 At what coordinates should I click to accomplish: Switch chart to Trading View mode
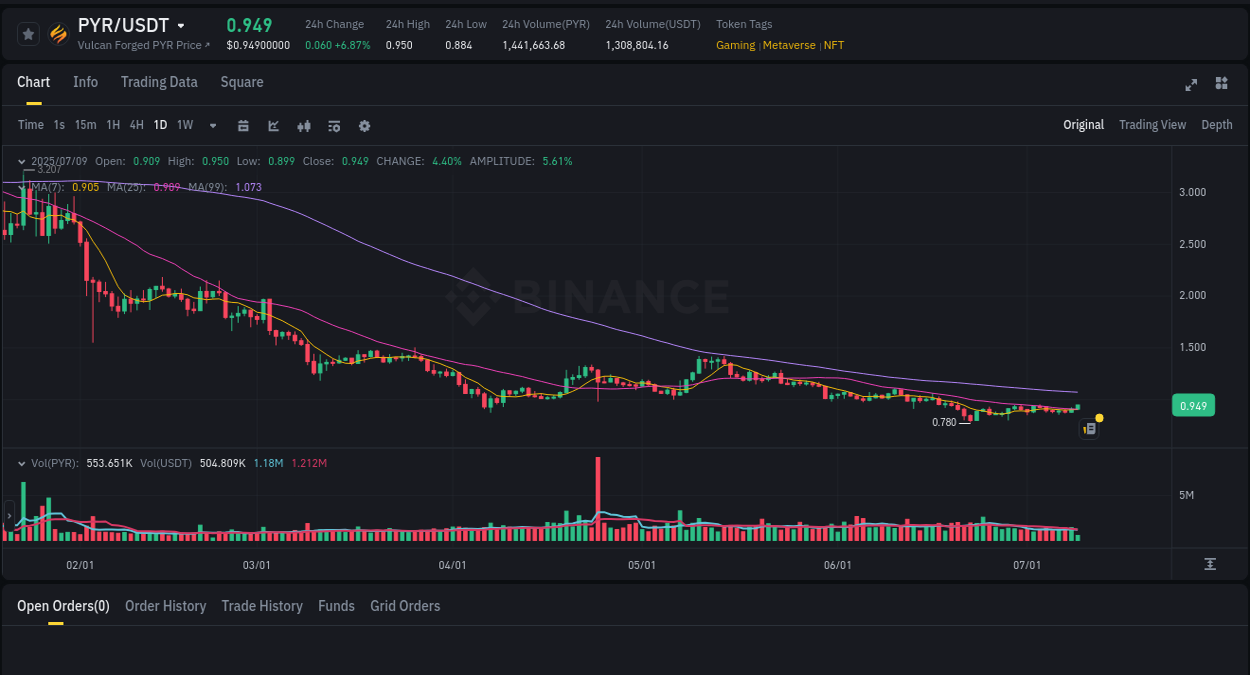1152,125
